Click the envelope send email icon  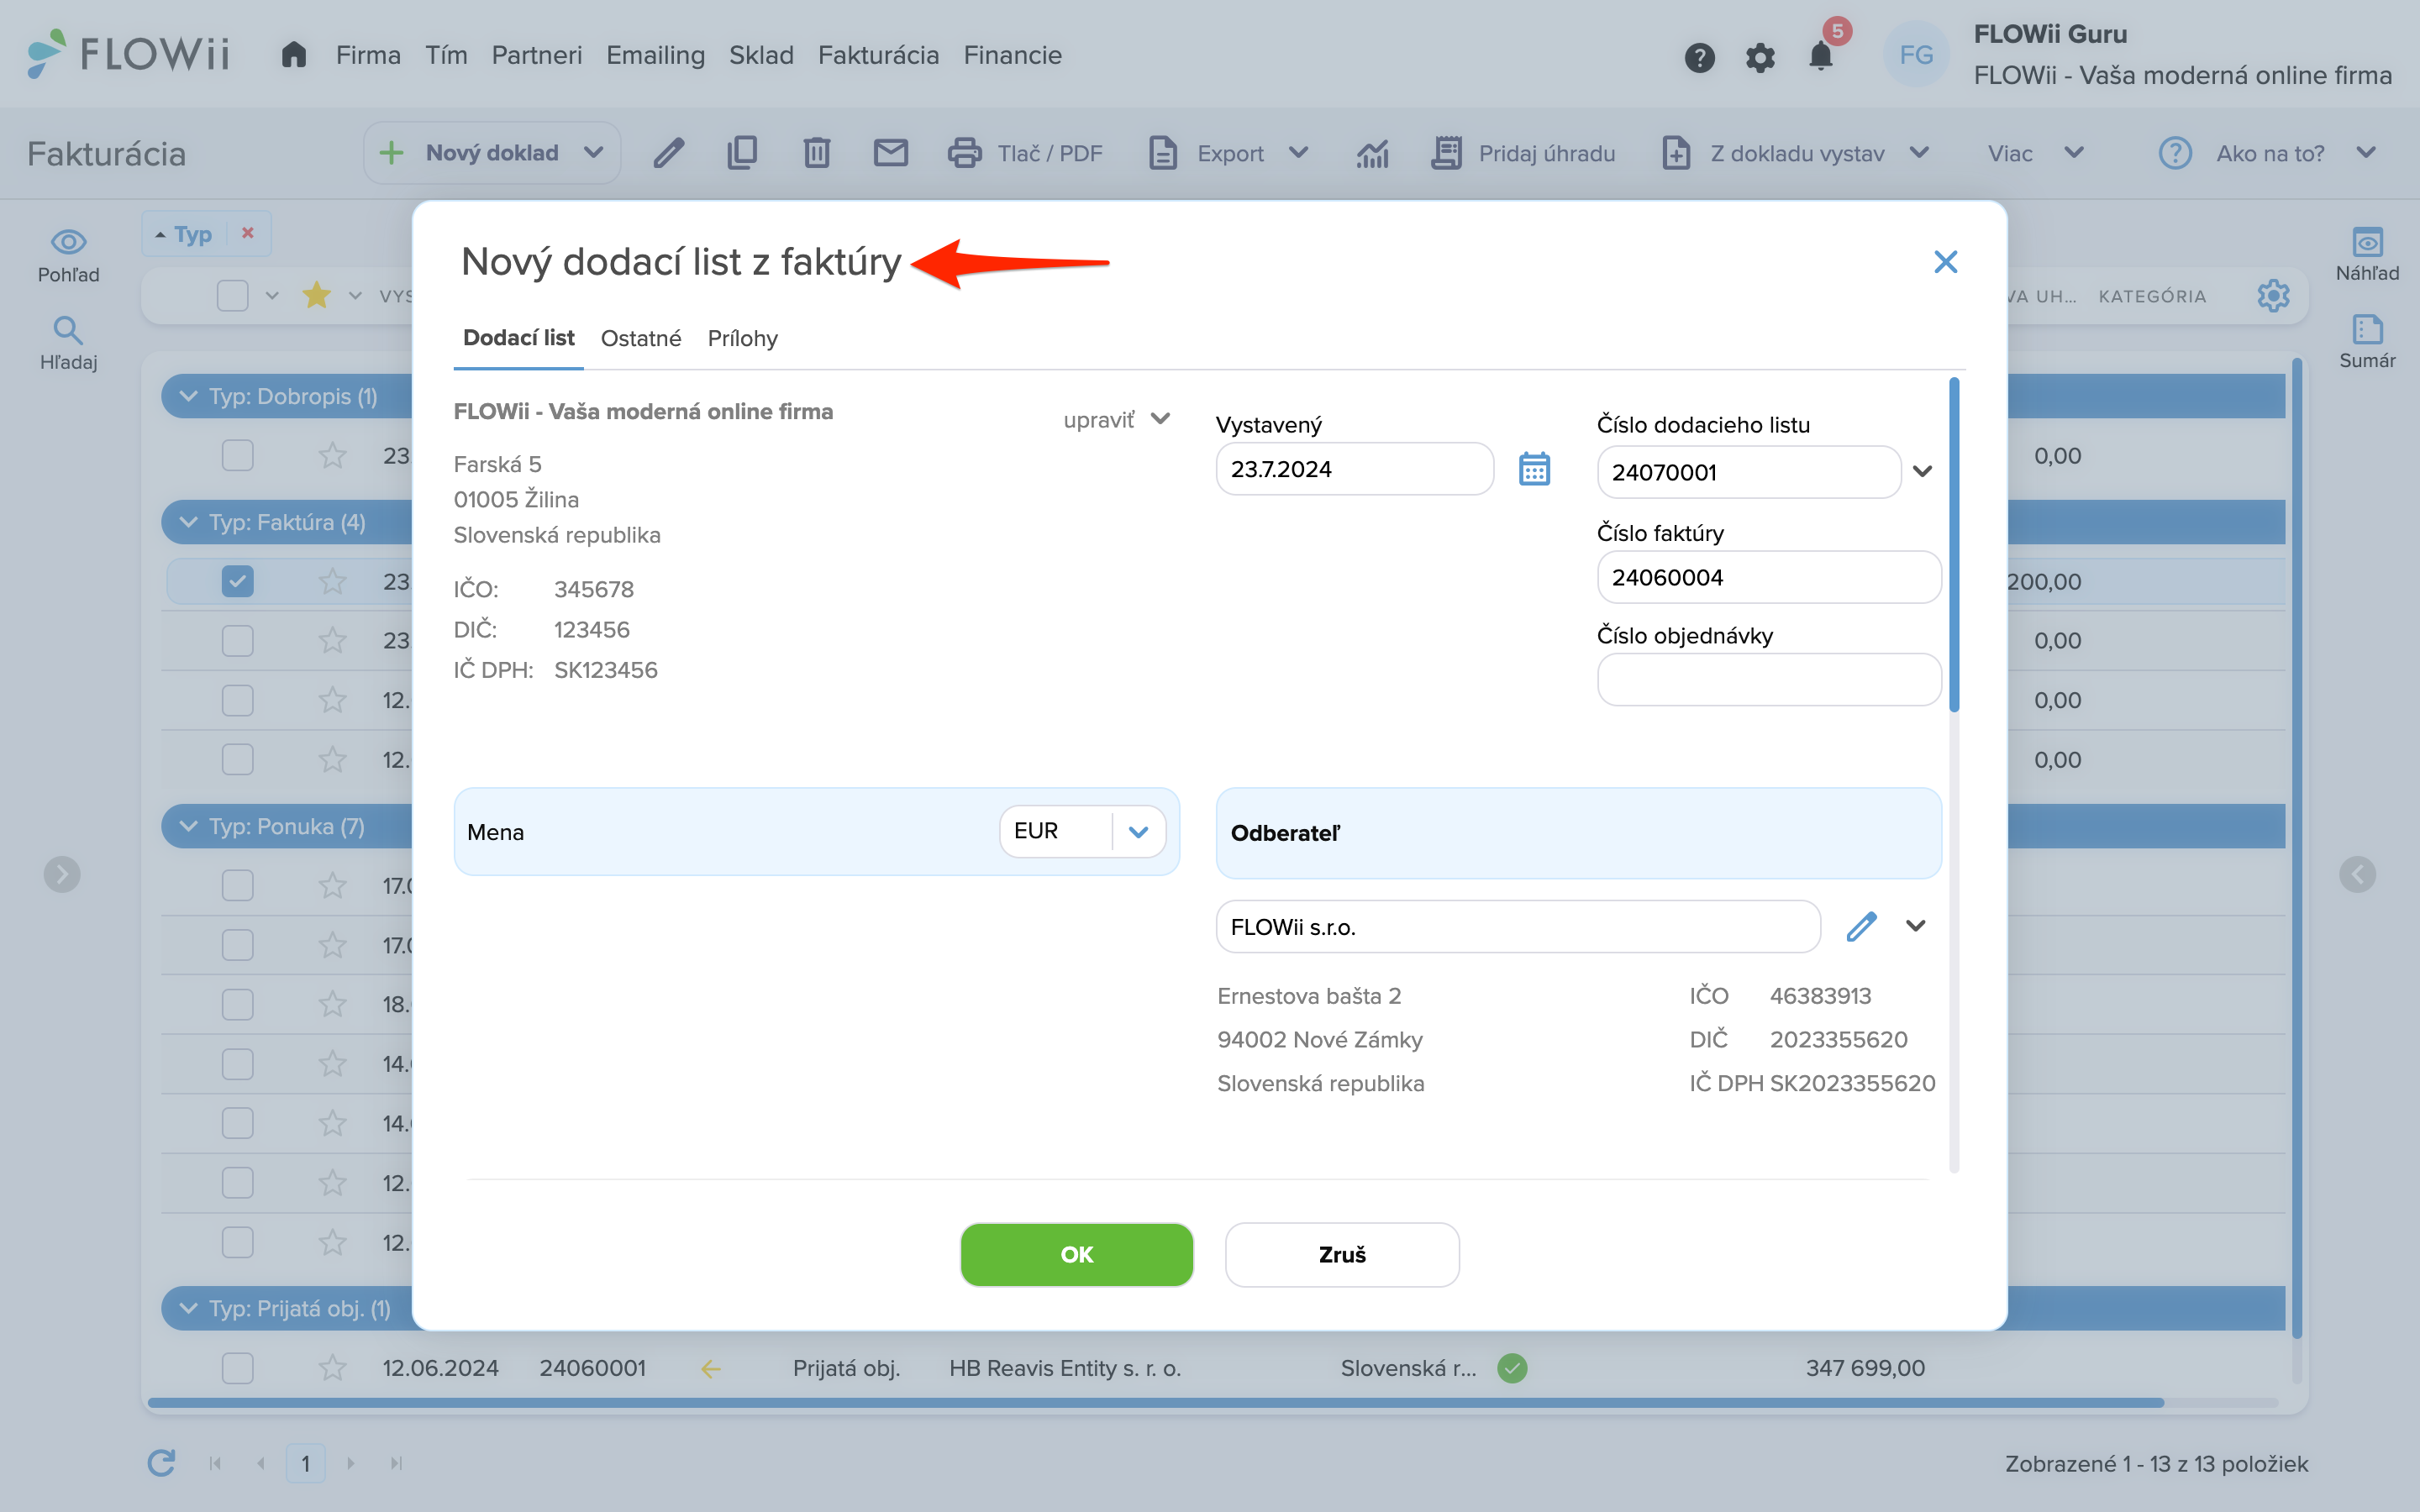(890, 153)
